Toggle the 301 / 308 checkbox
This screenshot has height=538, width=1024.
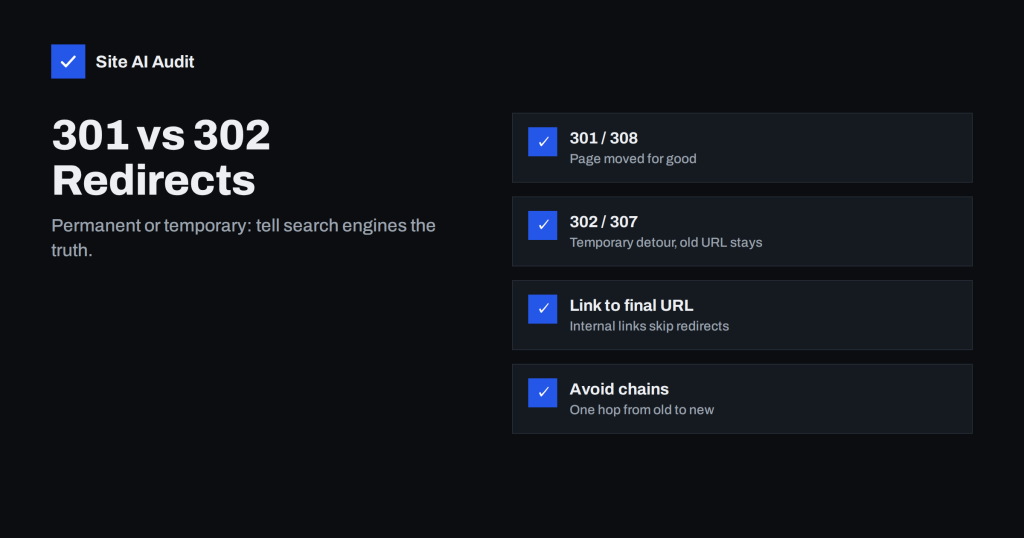pyautogui.click(x=543, y=142)
